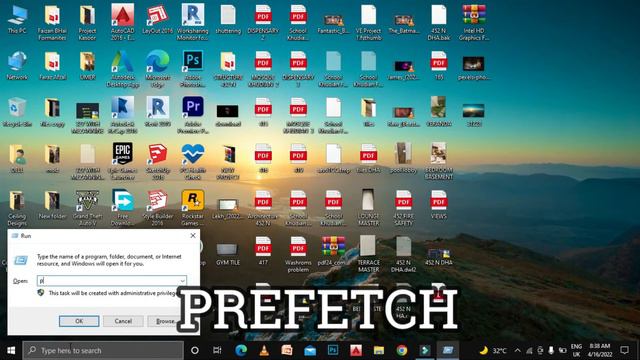
Task: Select the NEW PROJECT file icon
Action: point(228,162)
